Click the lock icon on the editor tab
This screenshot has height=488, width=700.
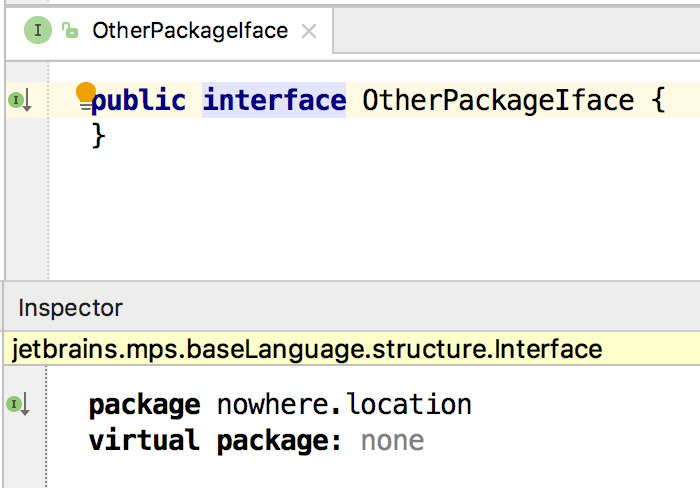pyautogui.click(x=69, y=31)
